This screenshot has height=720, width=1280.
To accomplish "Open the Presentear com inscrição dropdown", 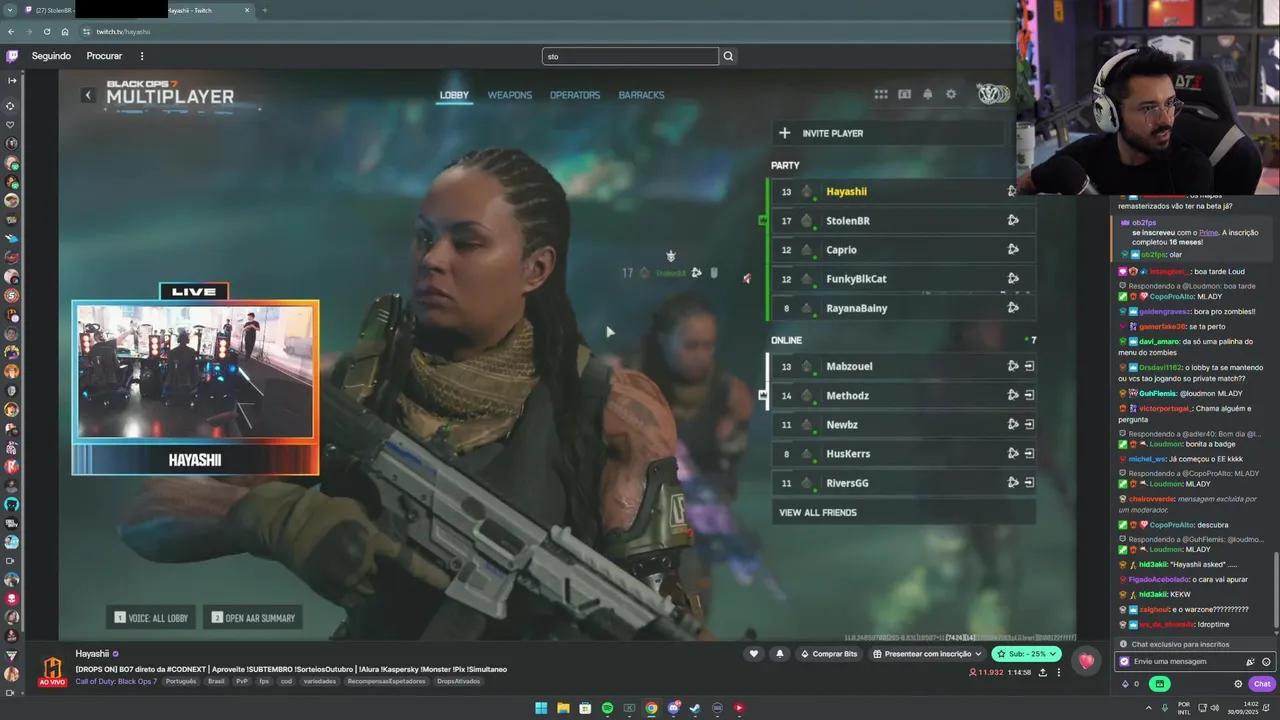I will click(x=928, y=654).
